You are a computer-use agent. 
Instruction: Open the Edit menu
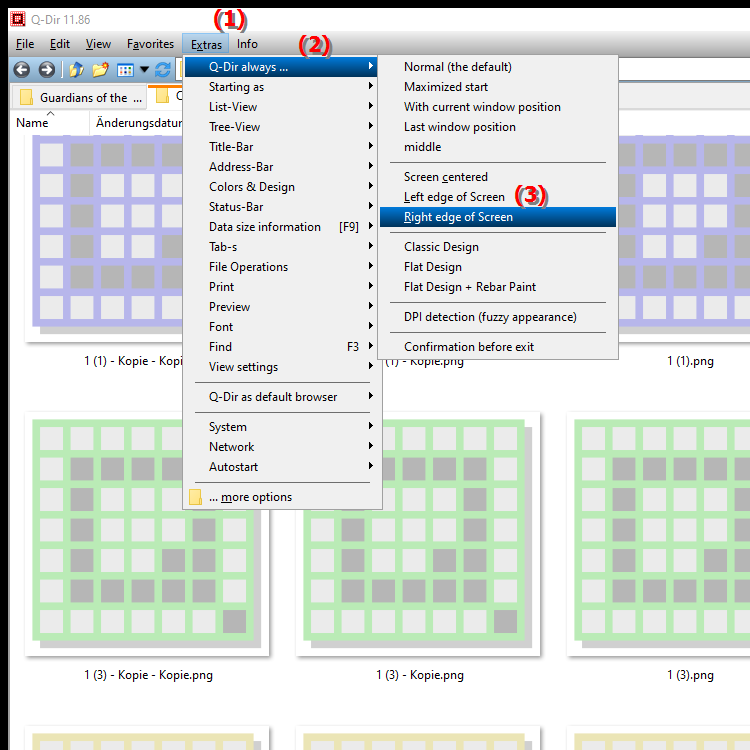pos(60,44)
